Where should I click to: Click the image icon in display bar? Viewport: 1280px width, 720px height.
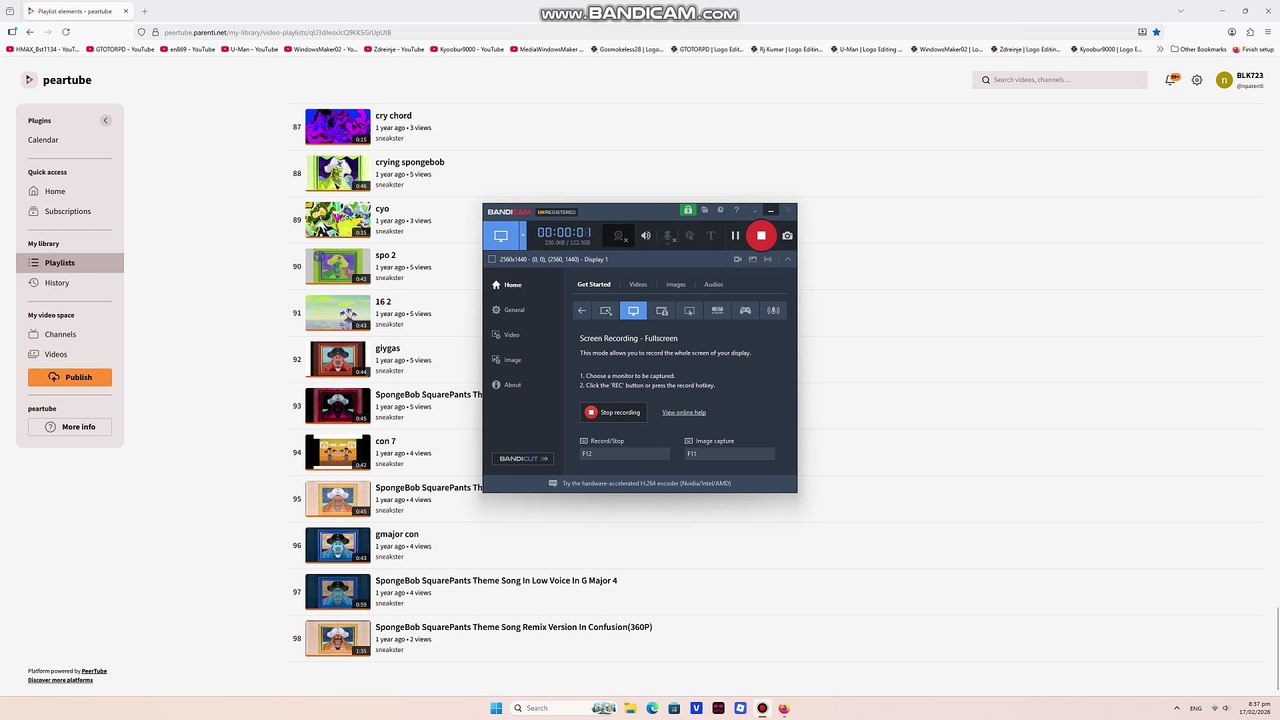point(752,259)
